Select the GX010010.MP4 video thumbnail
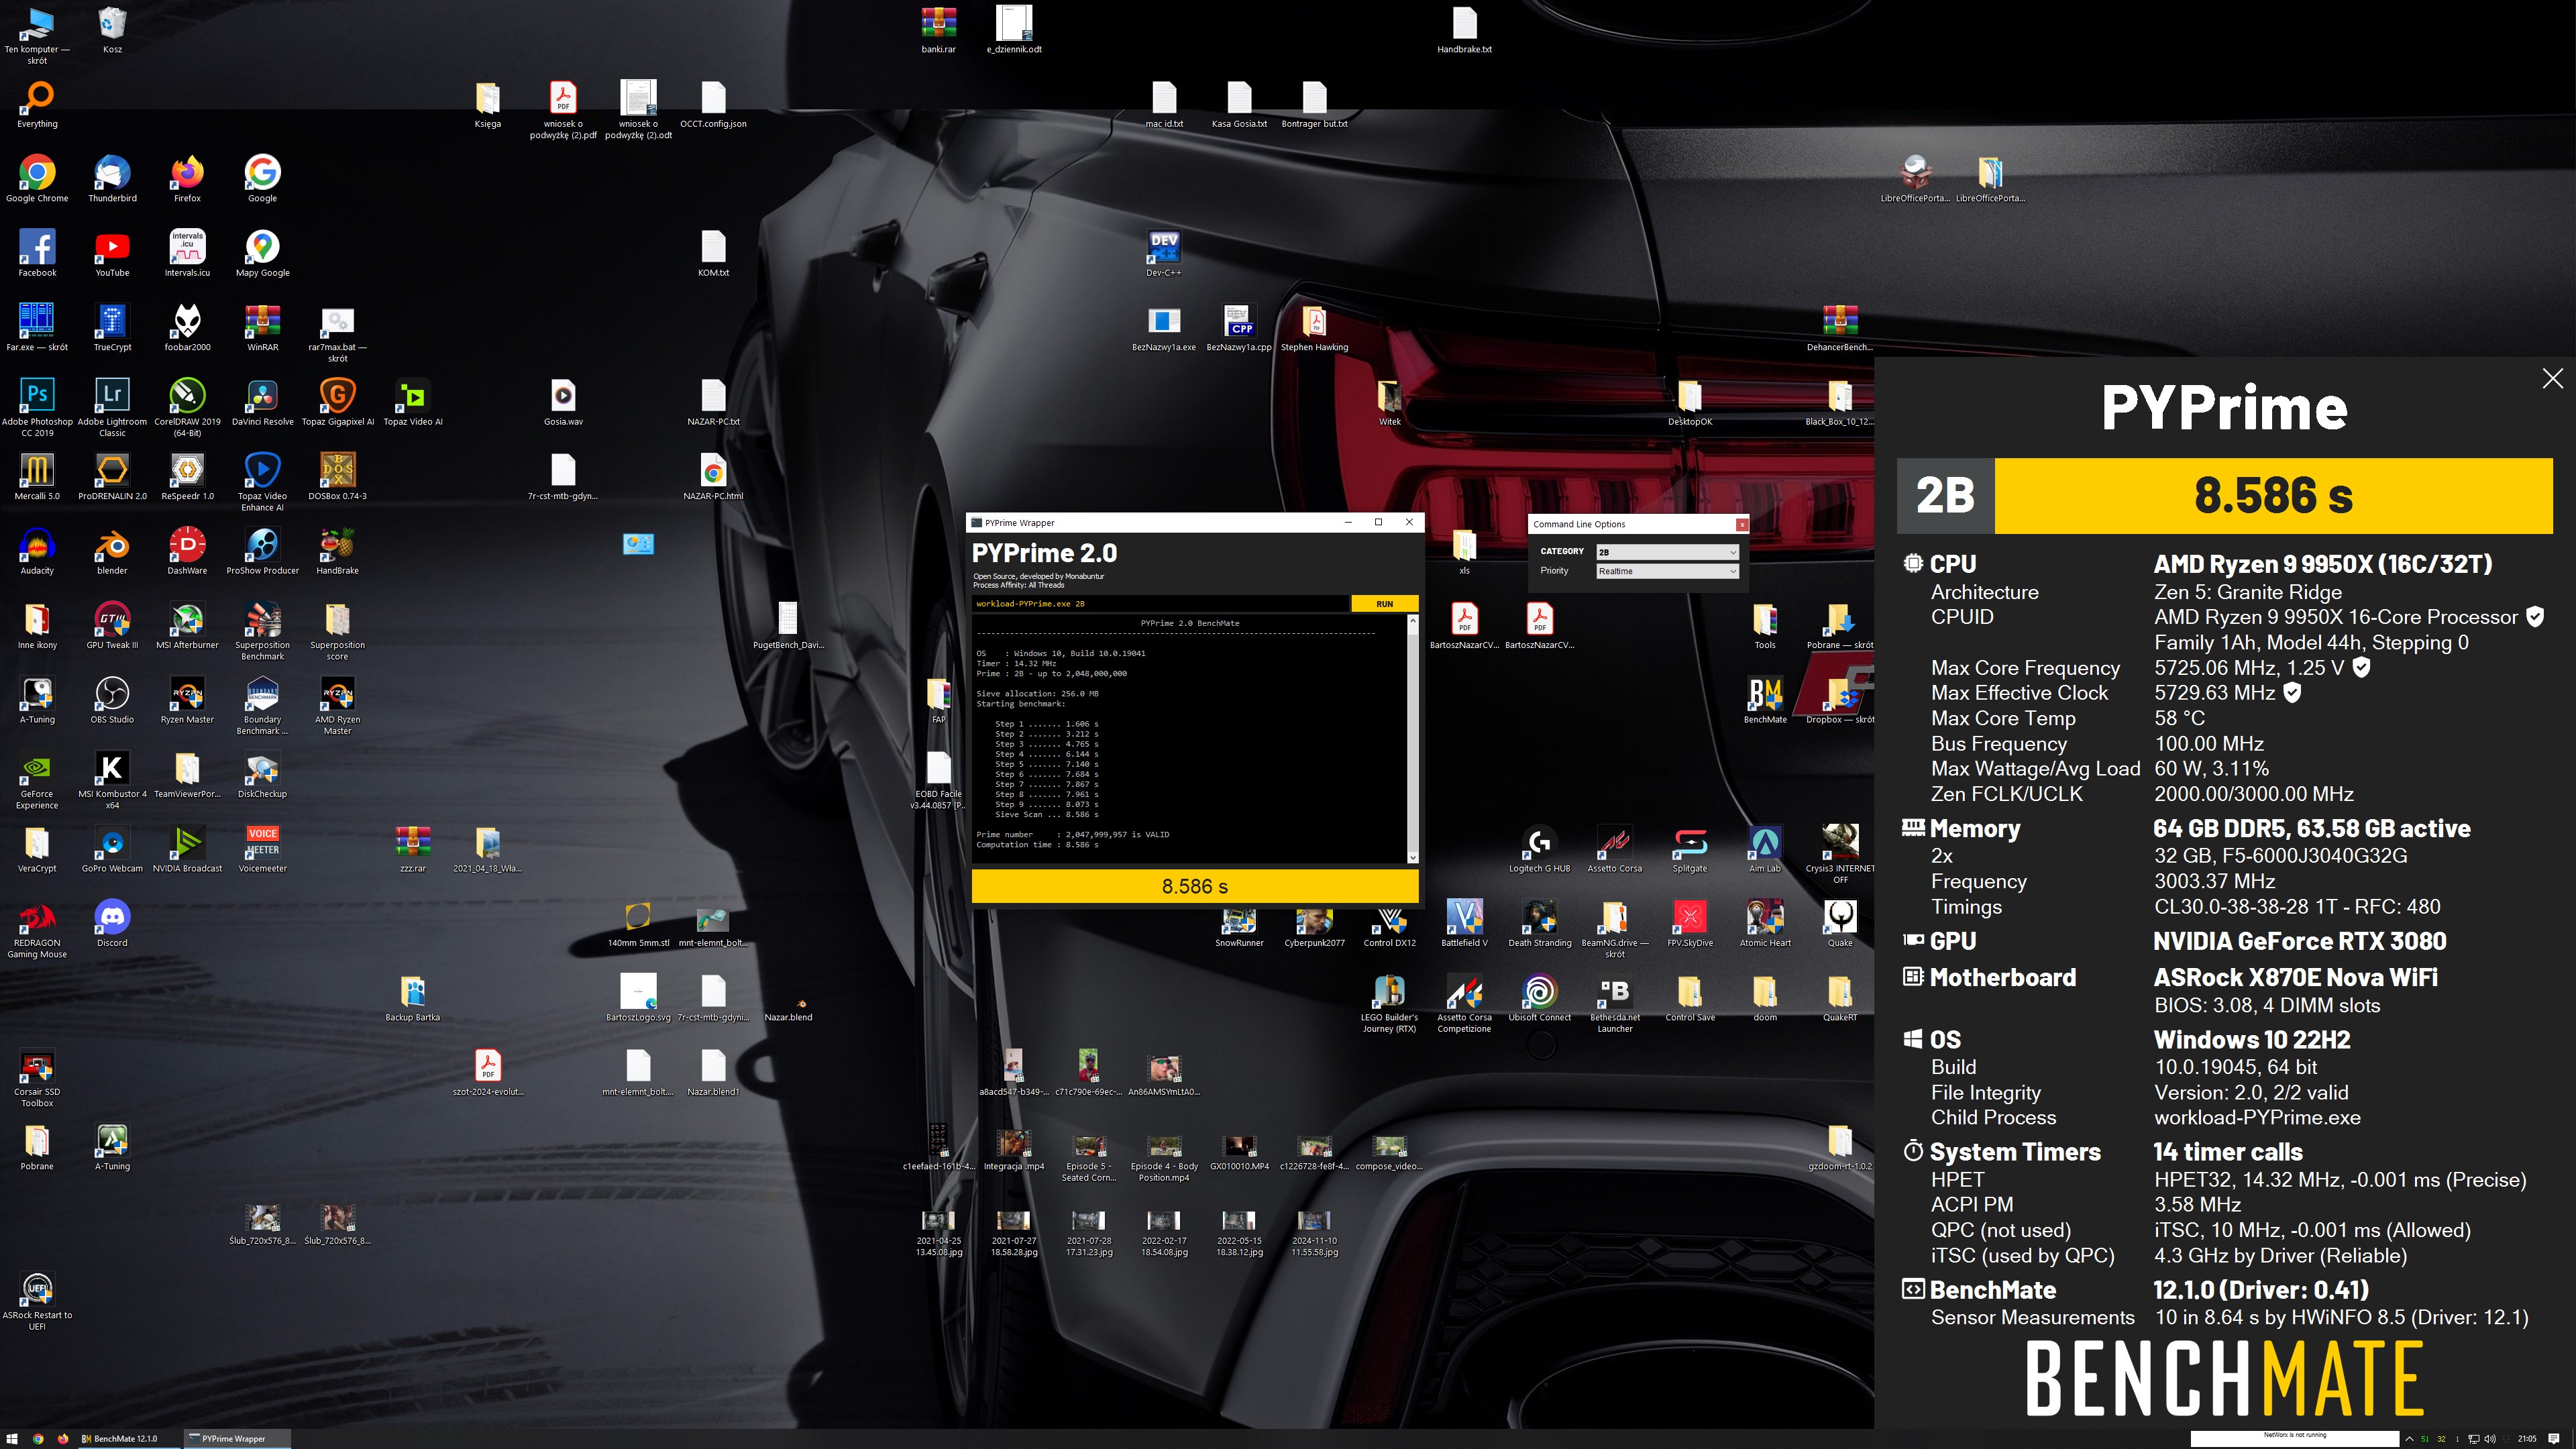Image resolution: width=2576 pixels, height=1449 pixels. point(1239,1147)
